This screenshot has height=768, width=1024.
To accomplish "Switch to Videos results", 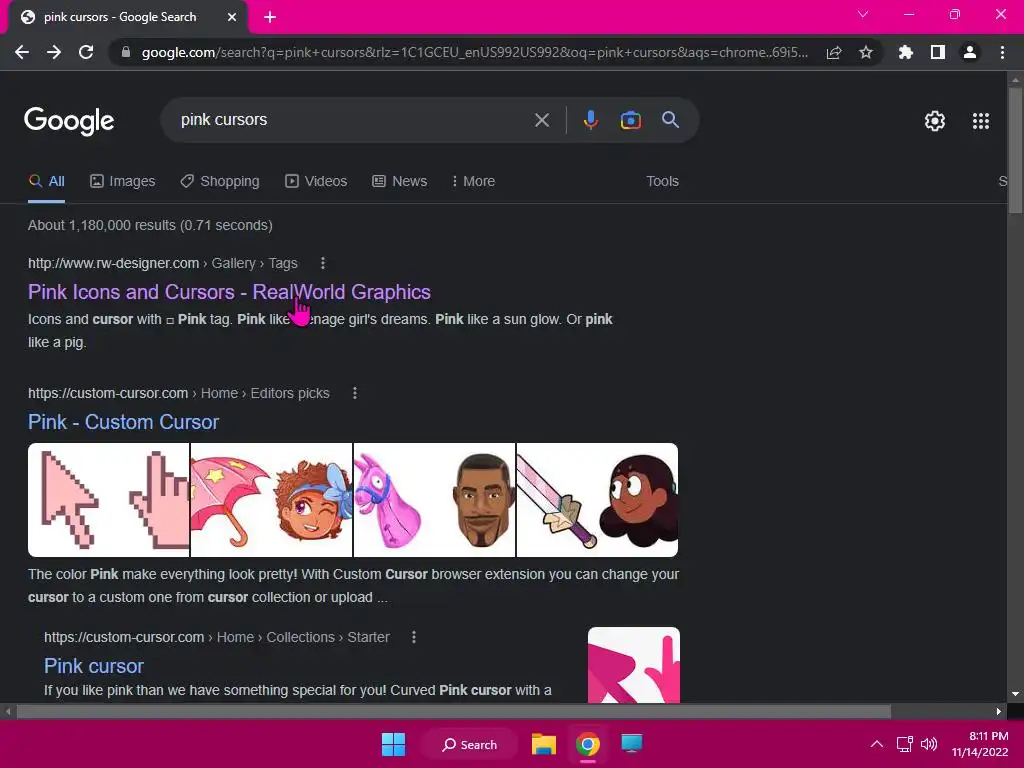I will [316, 182].
